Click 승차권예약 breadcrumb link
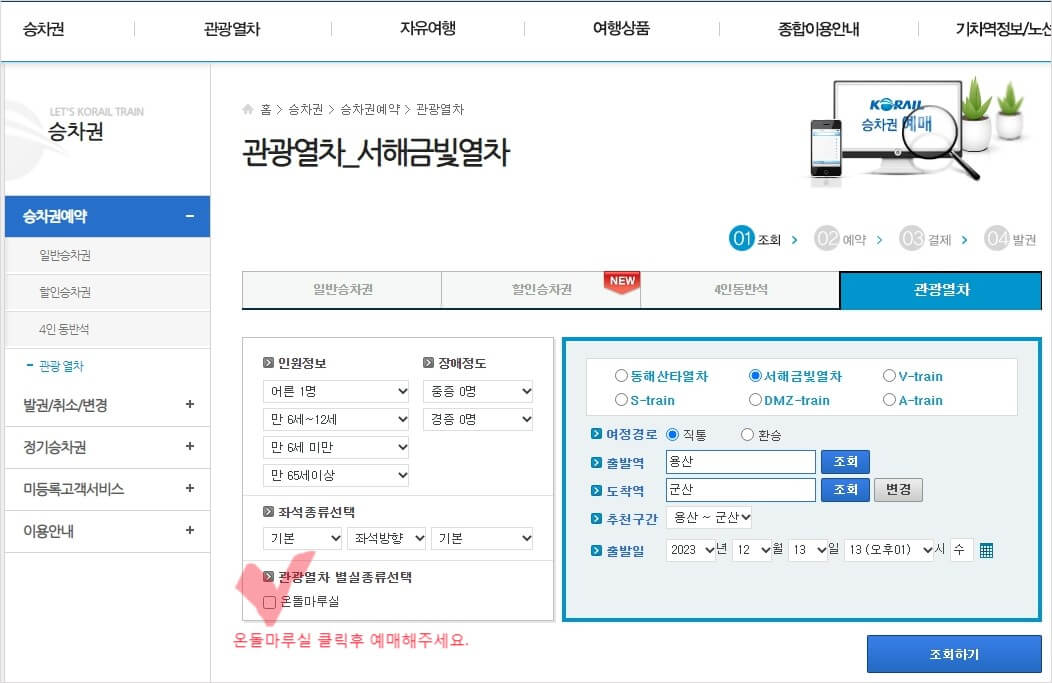This screenshot has height=683, width=1052. [370, 109]
